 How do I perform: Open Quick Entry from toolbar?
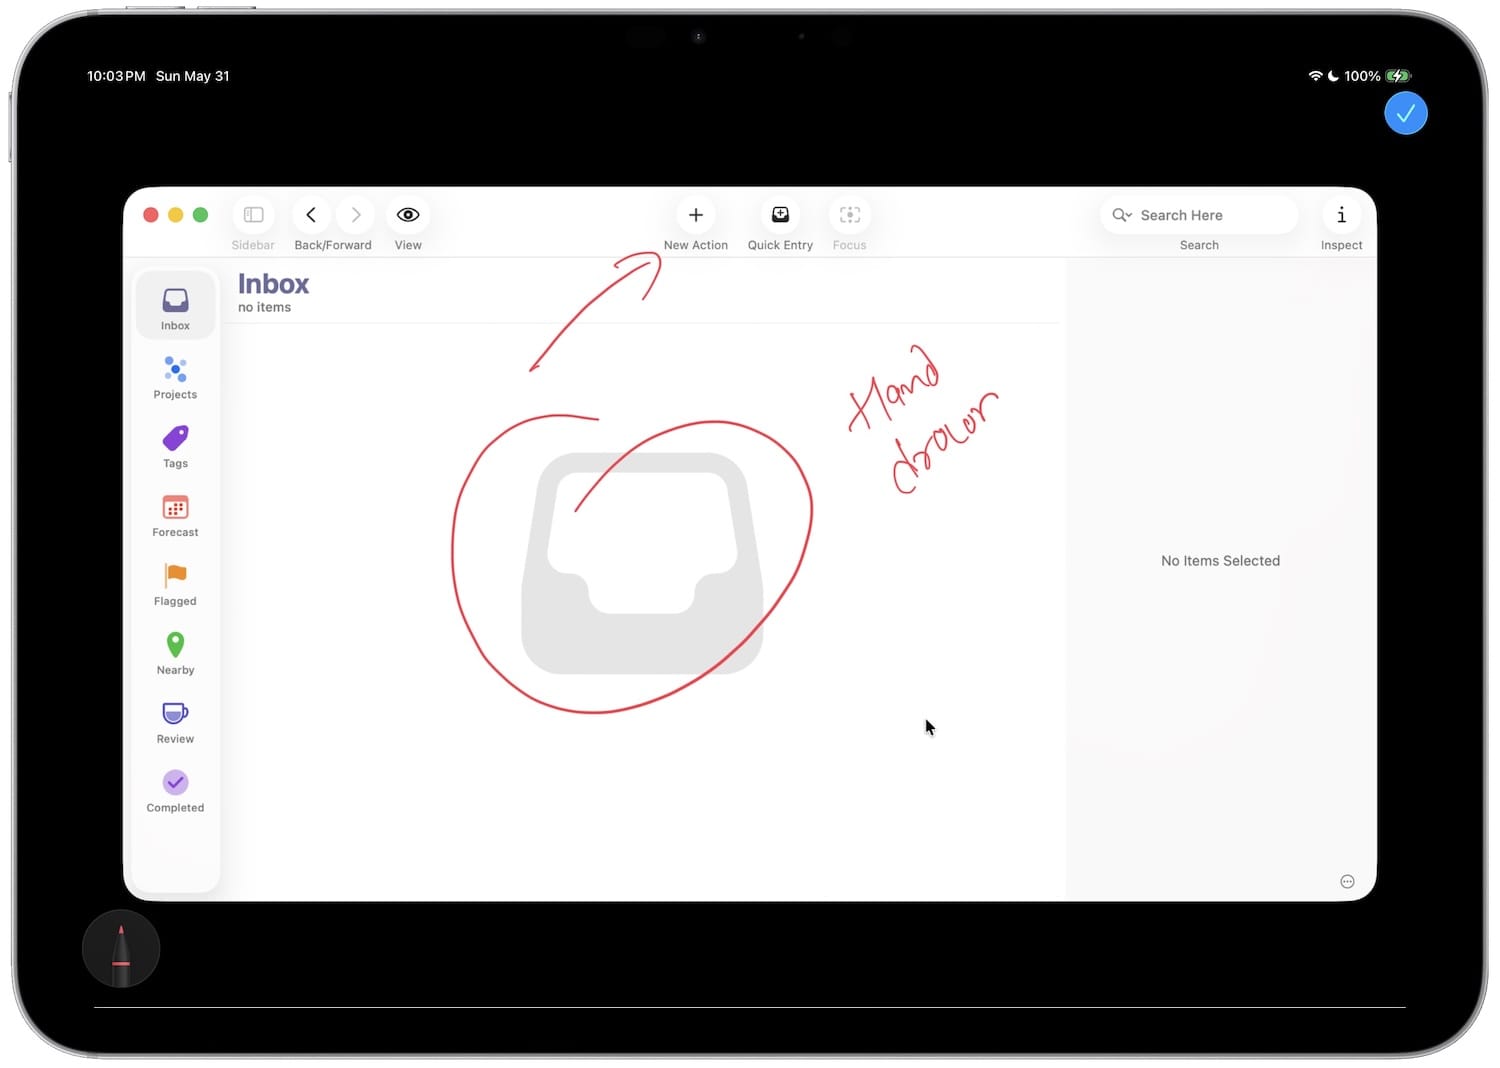coord(780,215)
